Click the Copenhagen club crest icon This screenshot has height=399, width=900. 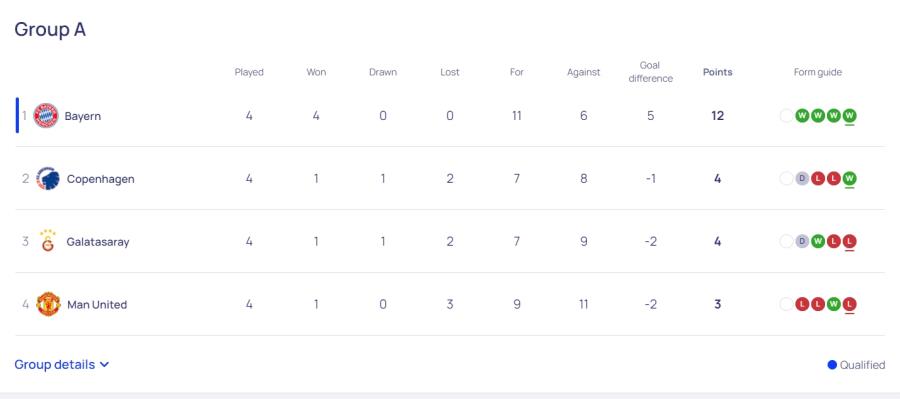pyautogui.click(x=48, y=179)
